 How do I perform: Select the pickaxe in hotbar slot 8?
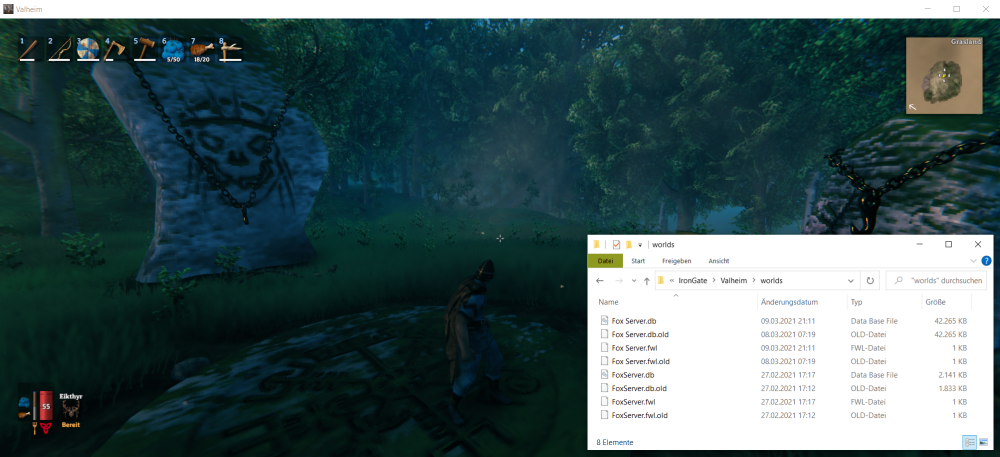[230, 48]
